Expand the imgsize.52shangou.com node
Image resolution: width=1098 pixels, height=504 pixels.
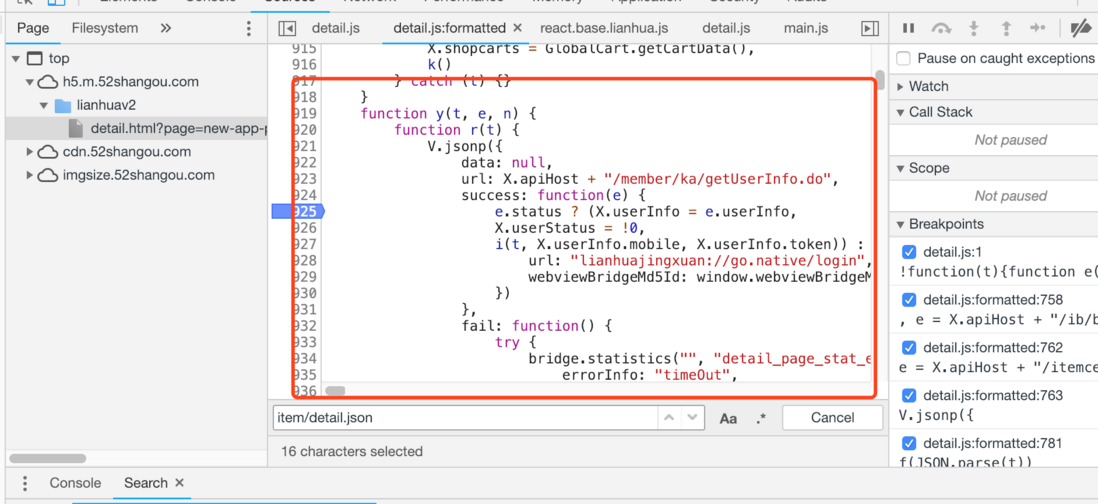(29, 175)
